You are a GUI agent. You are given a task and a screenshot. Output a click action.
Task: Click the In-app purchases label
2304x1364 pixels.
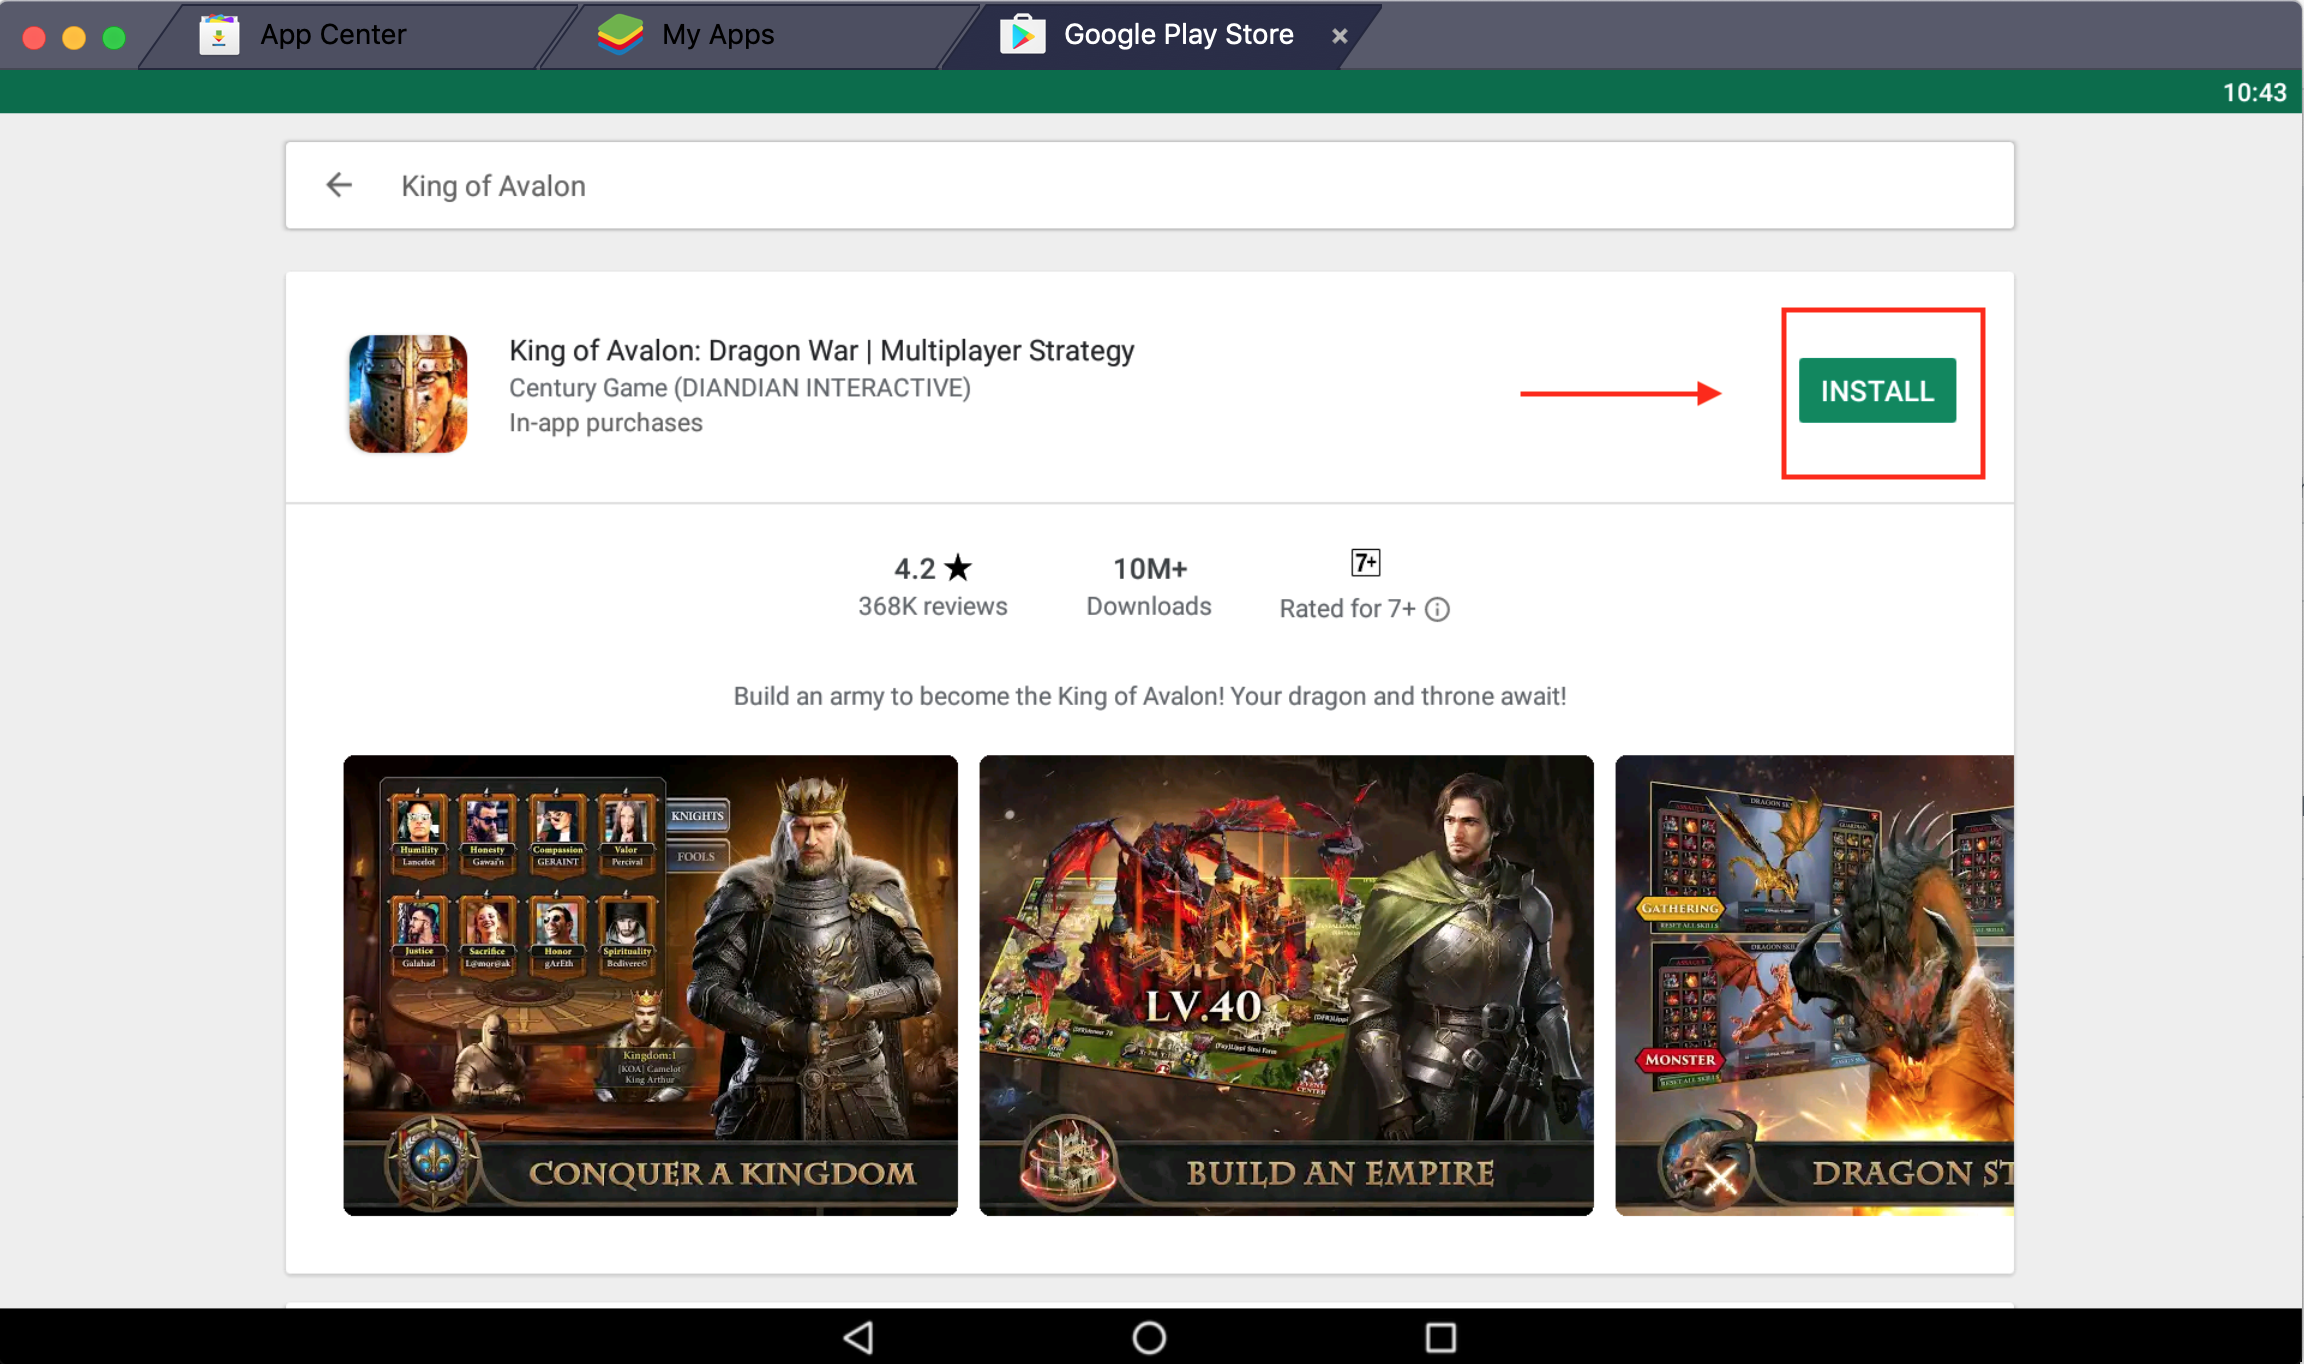[606, 423]
